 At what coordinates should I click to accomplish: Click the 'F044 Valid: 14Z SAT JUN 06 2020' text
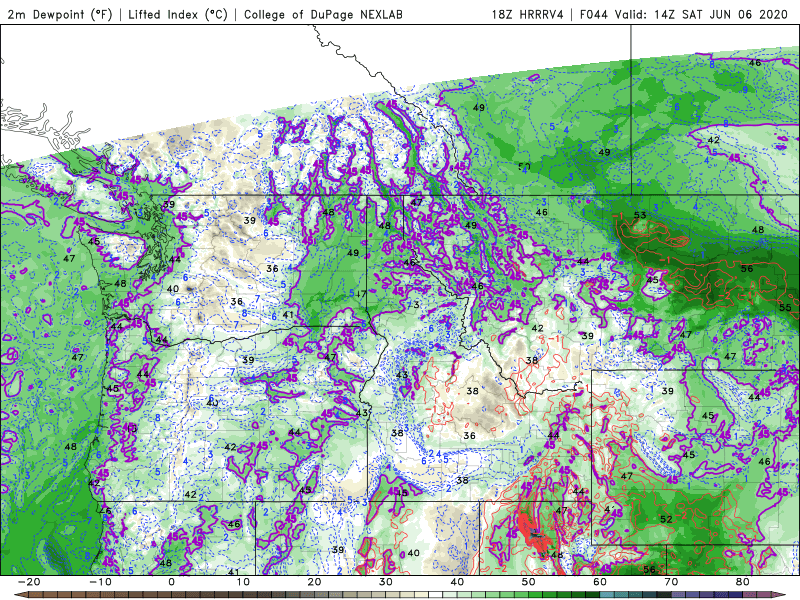click(684, 14)
